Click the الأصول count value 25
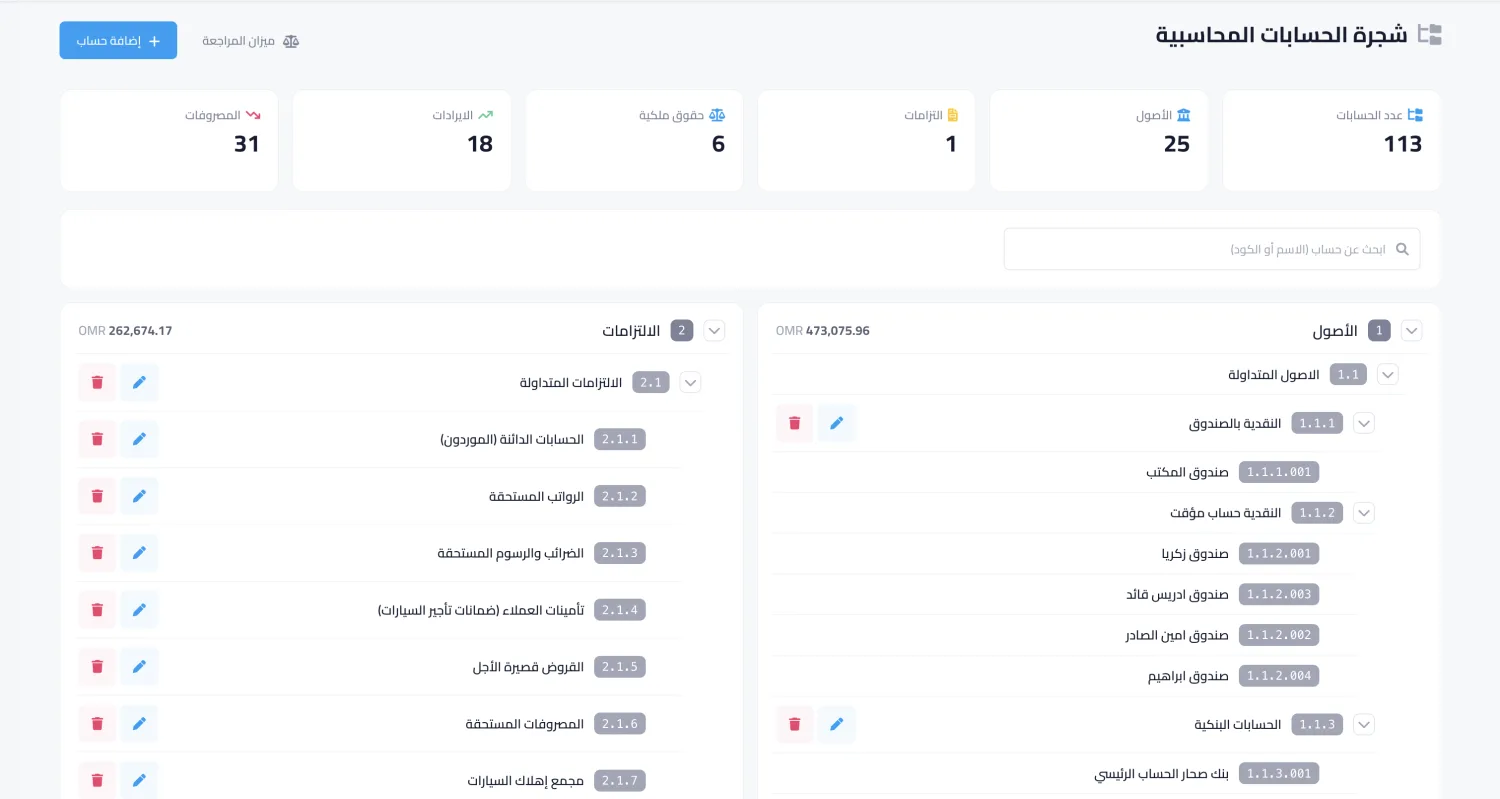Image resolution: width=1500 pixels, height=799 pixels. pos(1177,144)
